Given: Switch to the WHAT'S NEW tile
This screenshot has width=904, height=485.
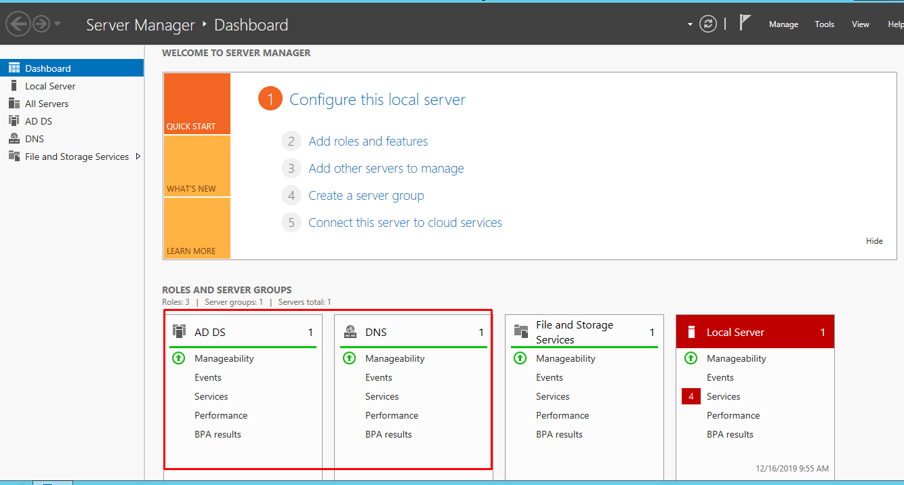Looking at the screenshot, I should pos(196,166).
